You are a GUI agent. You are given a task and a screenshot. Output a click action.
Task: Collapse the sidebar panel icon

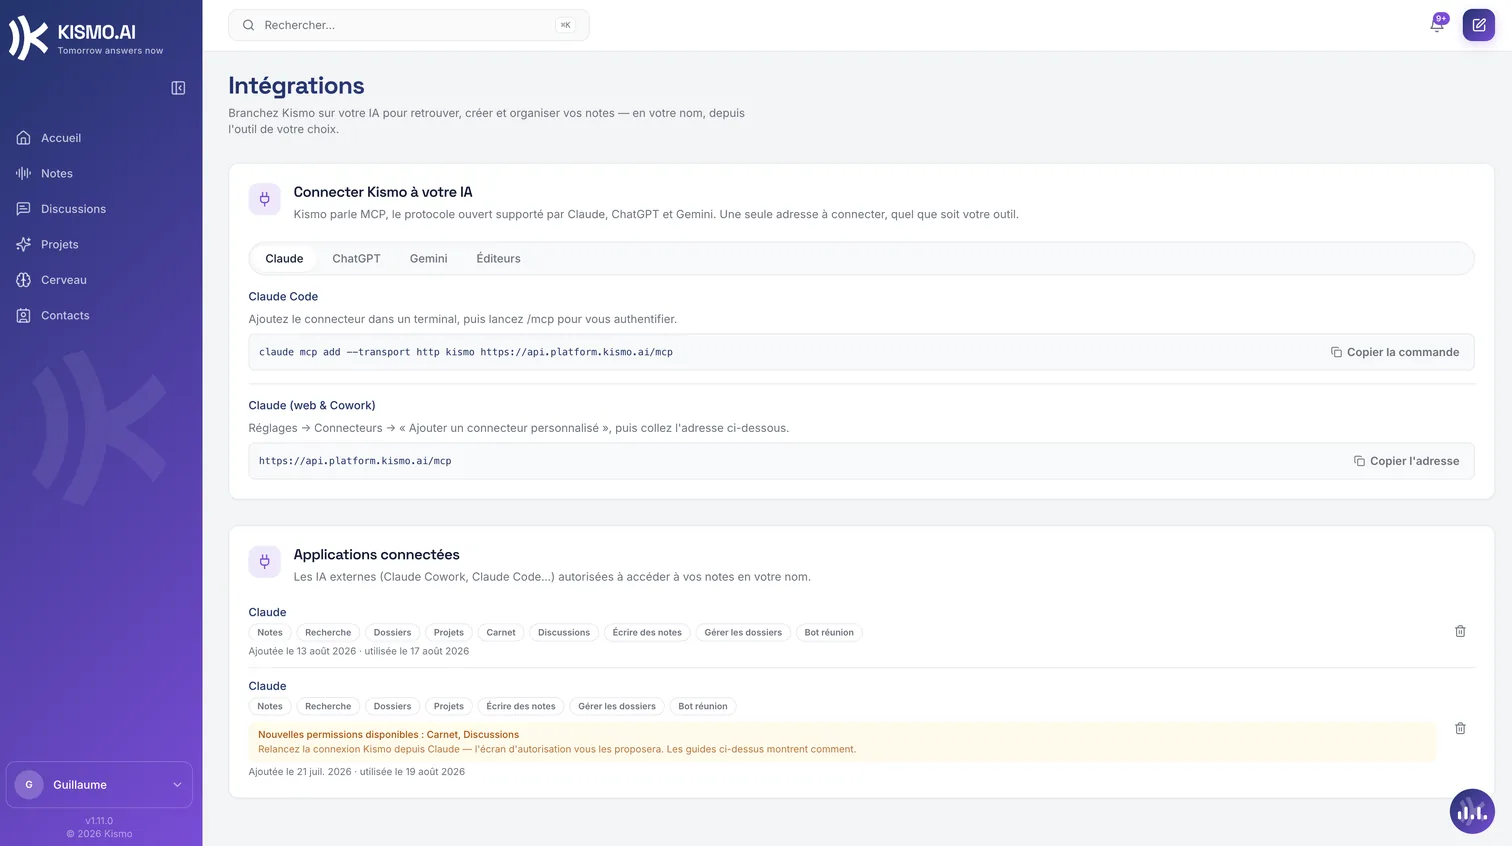tap(178, 88)
